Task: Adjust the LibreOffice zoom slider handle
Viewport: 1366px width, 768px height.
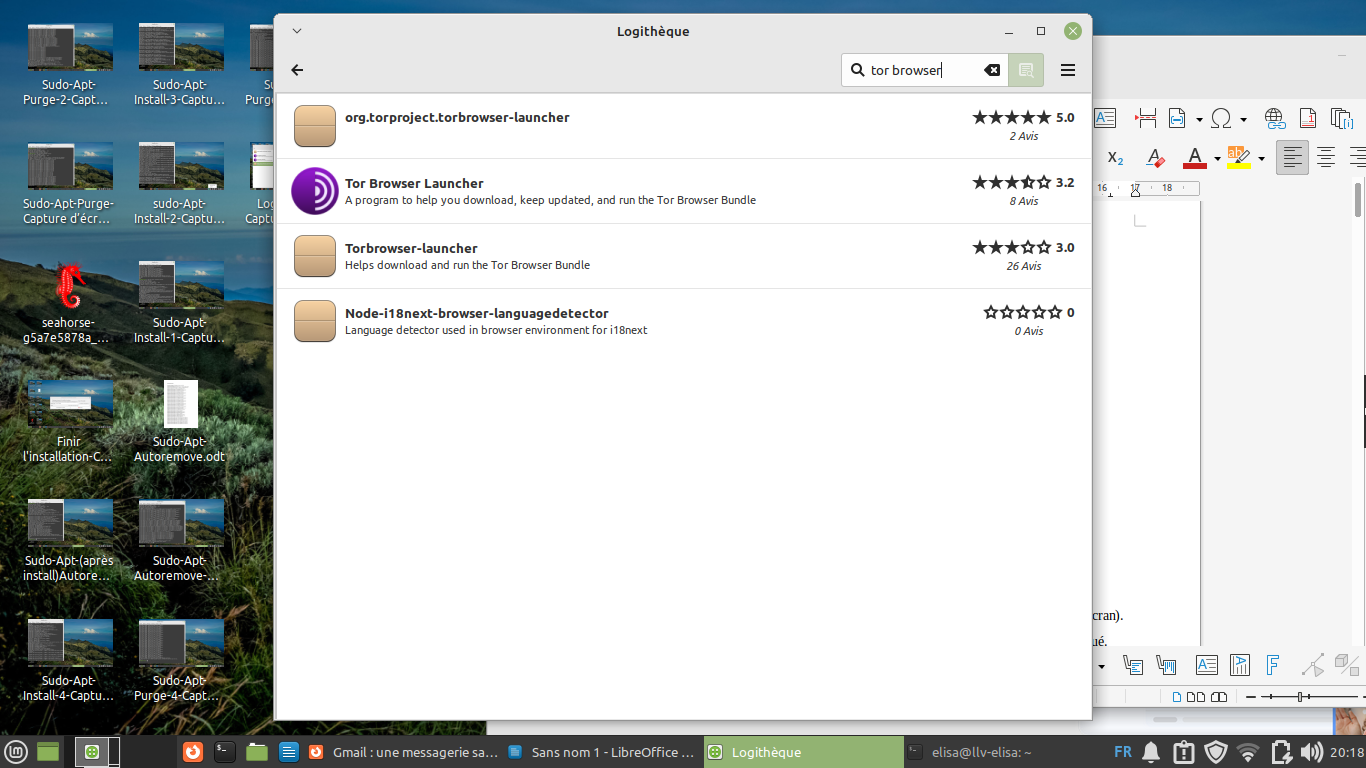Action: coord(1300,696)
